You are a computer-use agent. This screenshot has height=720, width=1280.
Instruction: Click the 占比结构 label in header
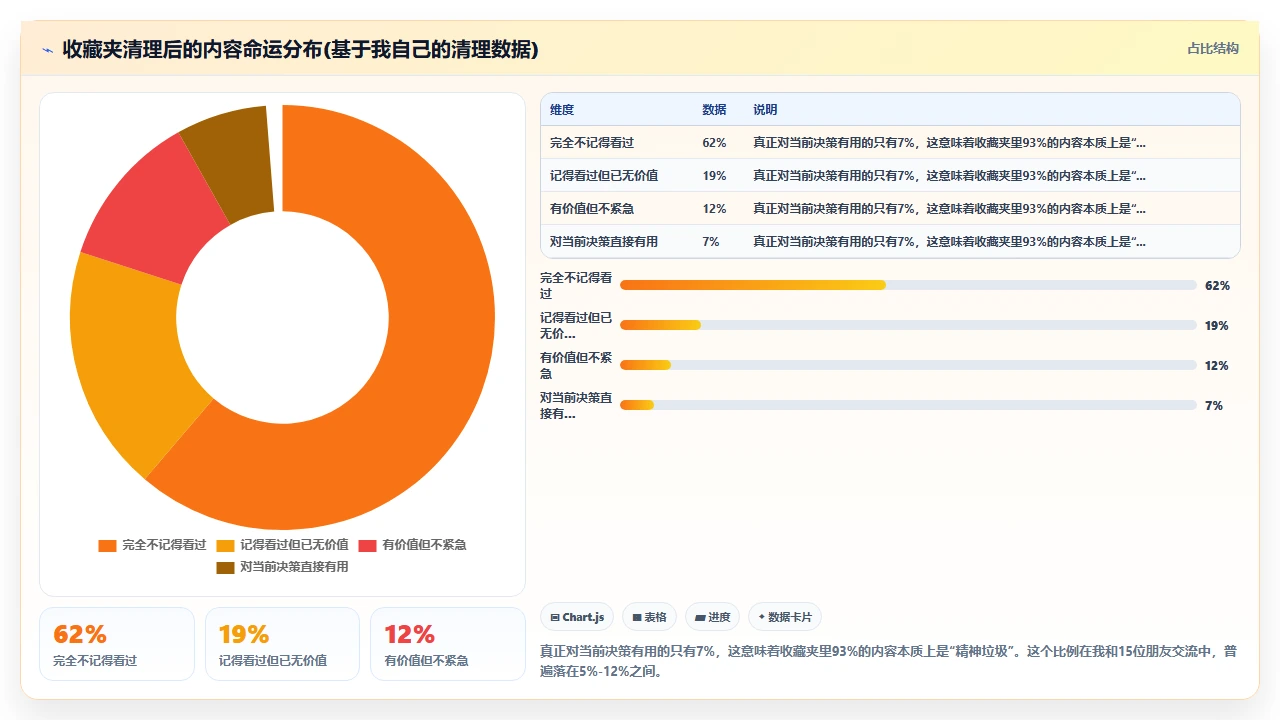coord(1213,48)
